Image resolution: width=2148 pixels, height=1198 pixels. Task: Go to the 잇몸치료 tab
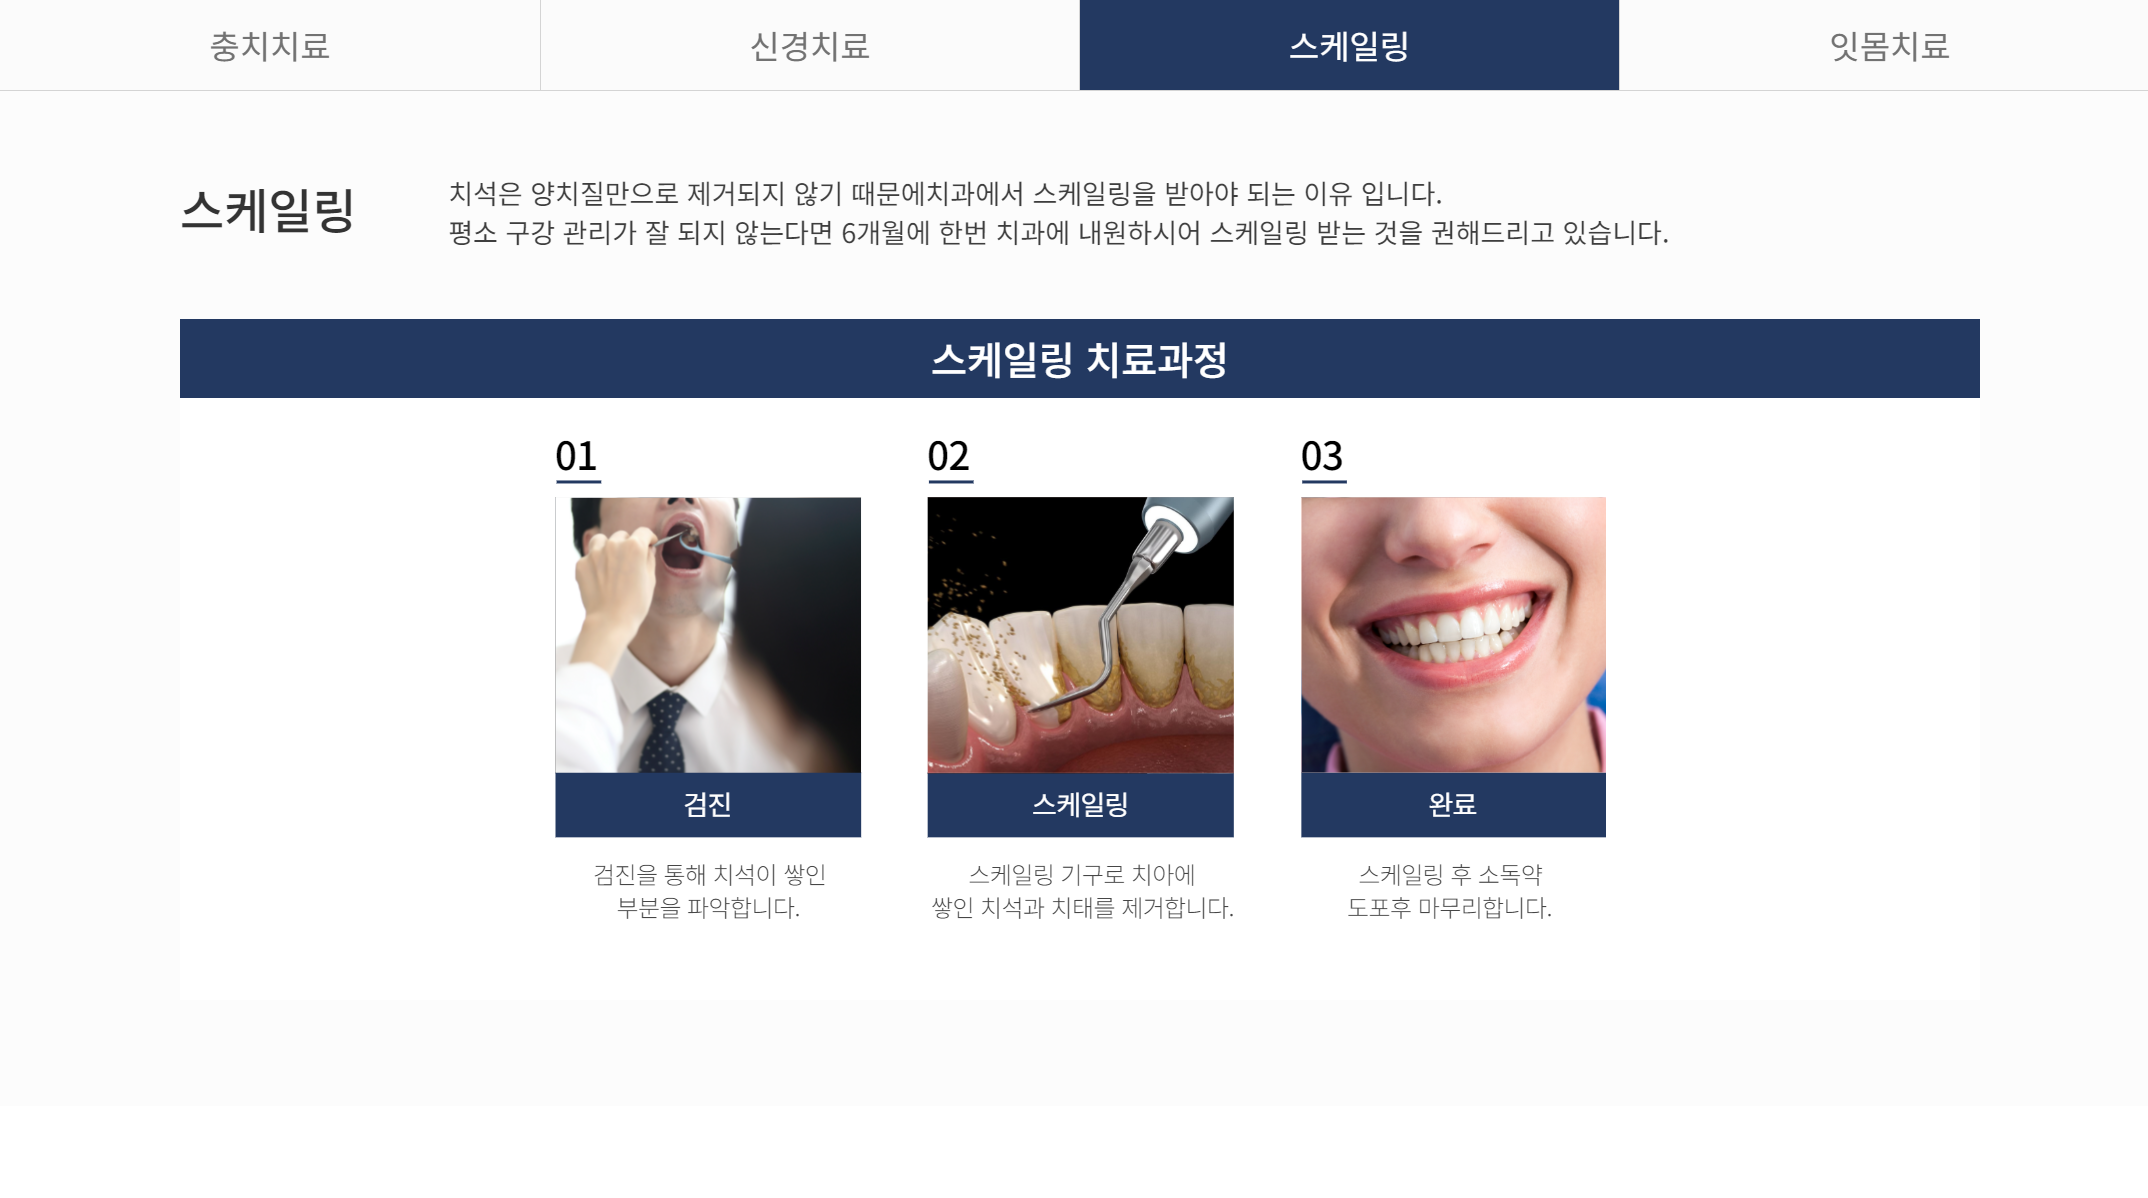(1888, 45)
